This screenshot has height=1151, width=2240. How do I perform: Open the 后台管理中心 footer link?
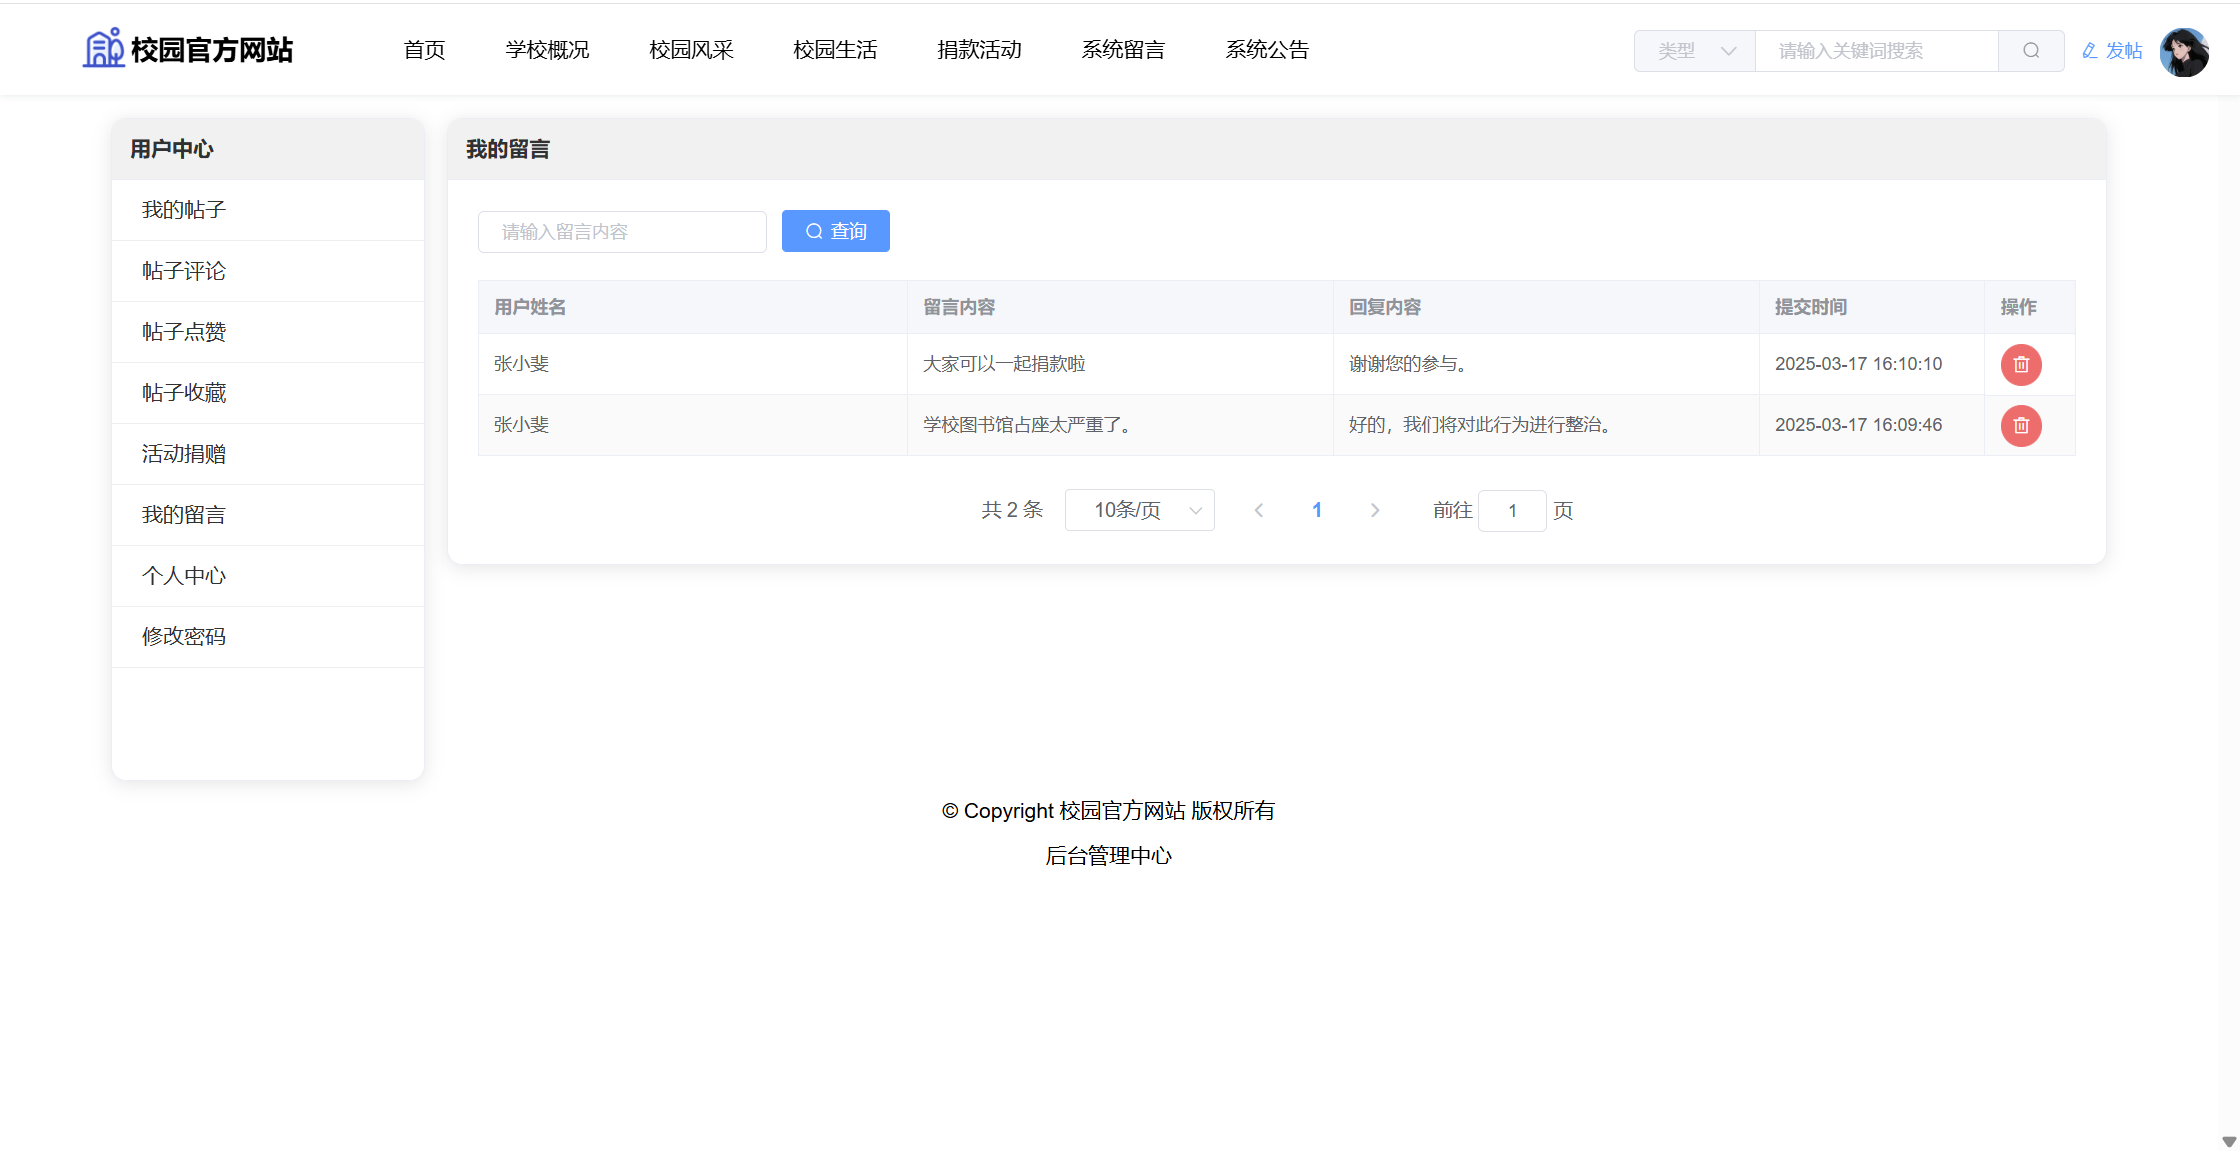(x=1108, y=856)
